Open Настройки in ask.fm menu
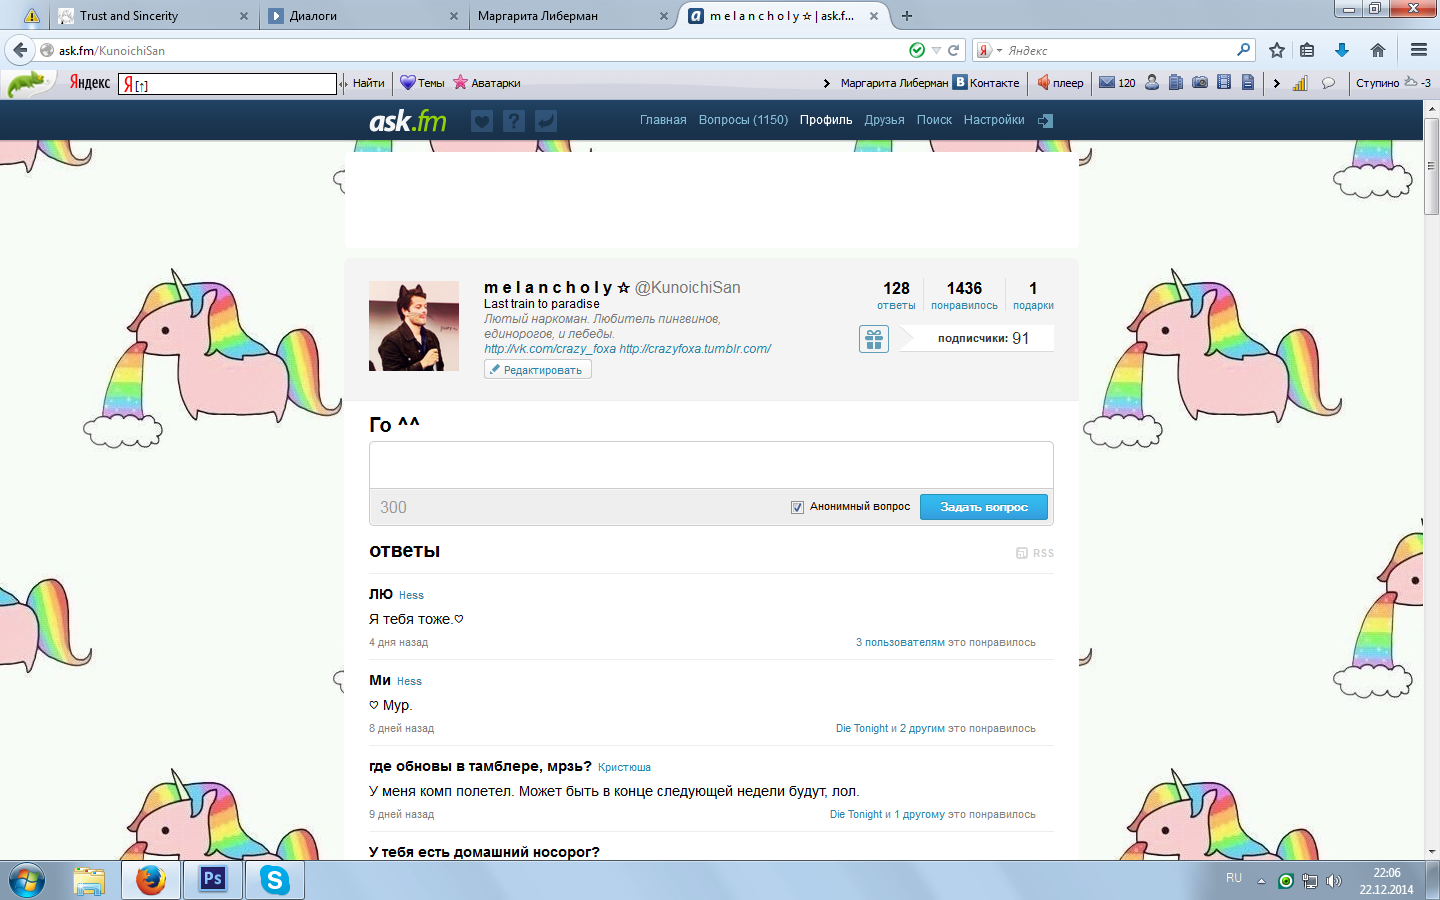 coord(994,120)
